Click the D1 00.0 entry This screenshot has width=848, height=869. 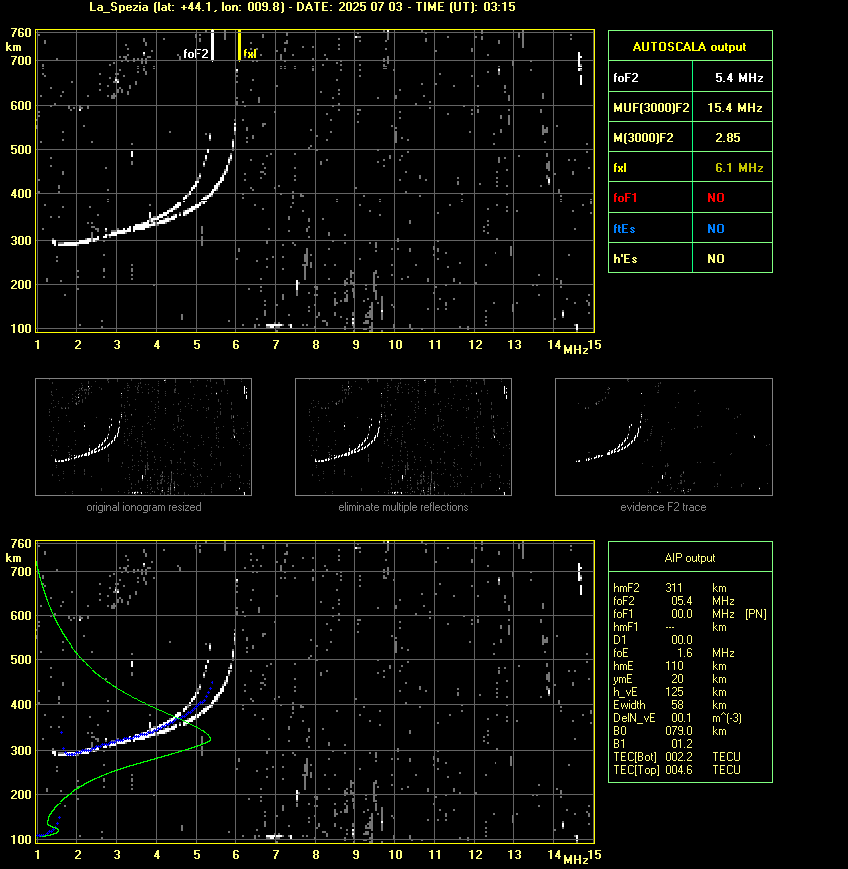[x=653, y=640]
